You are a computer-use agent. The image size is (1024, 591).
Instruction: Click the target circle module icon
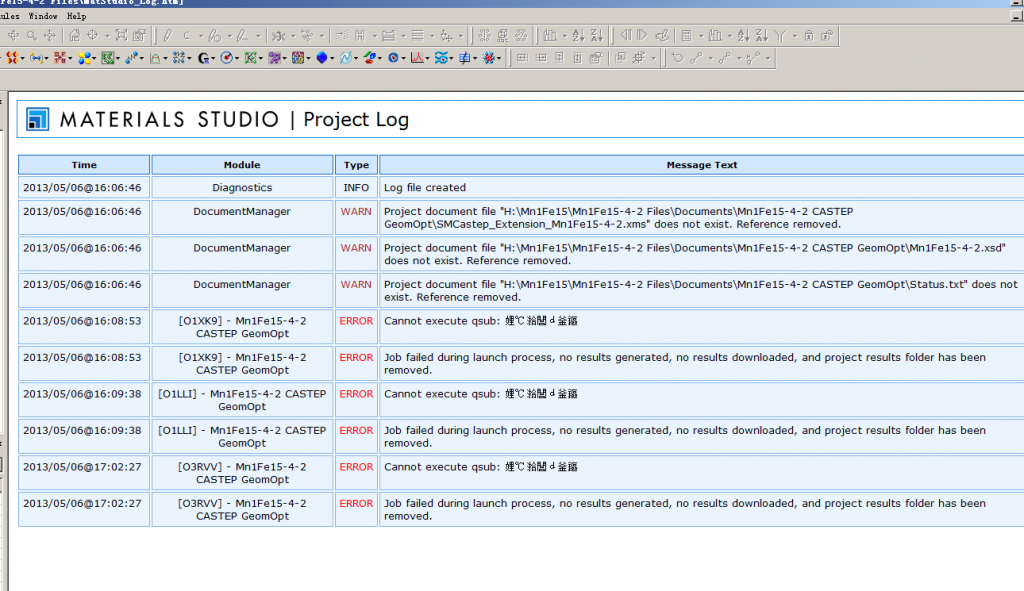click(x=227, y=58)
